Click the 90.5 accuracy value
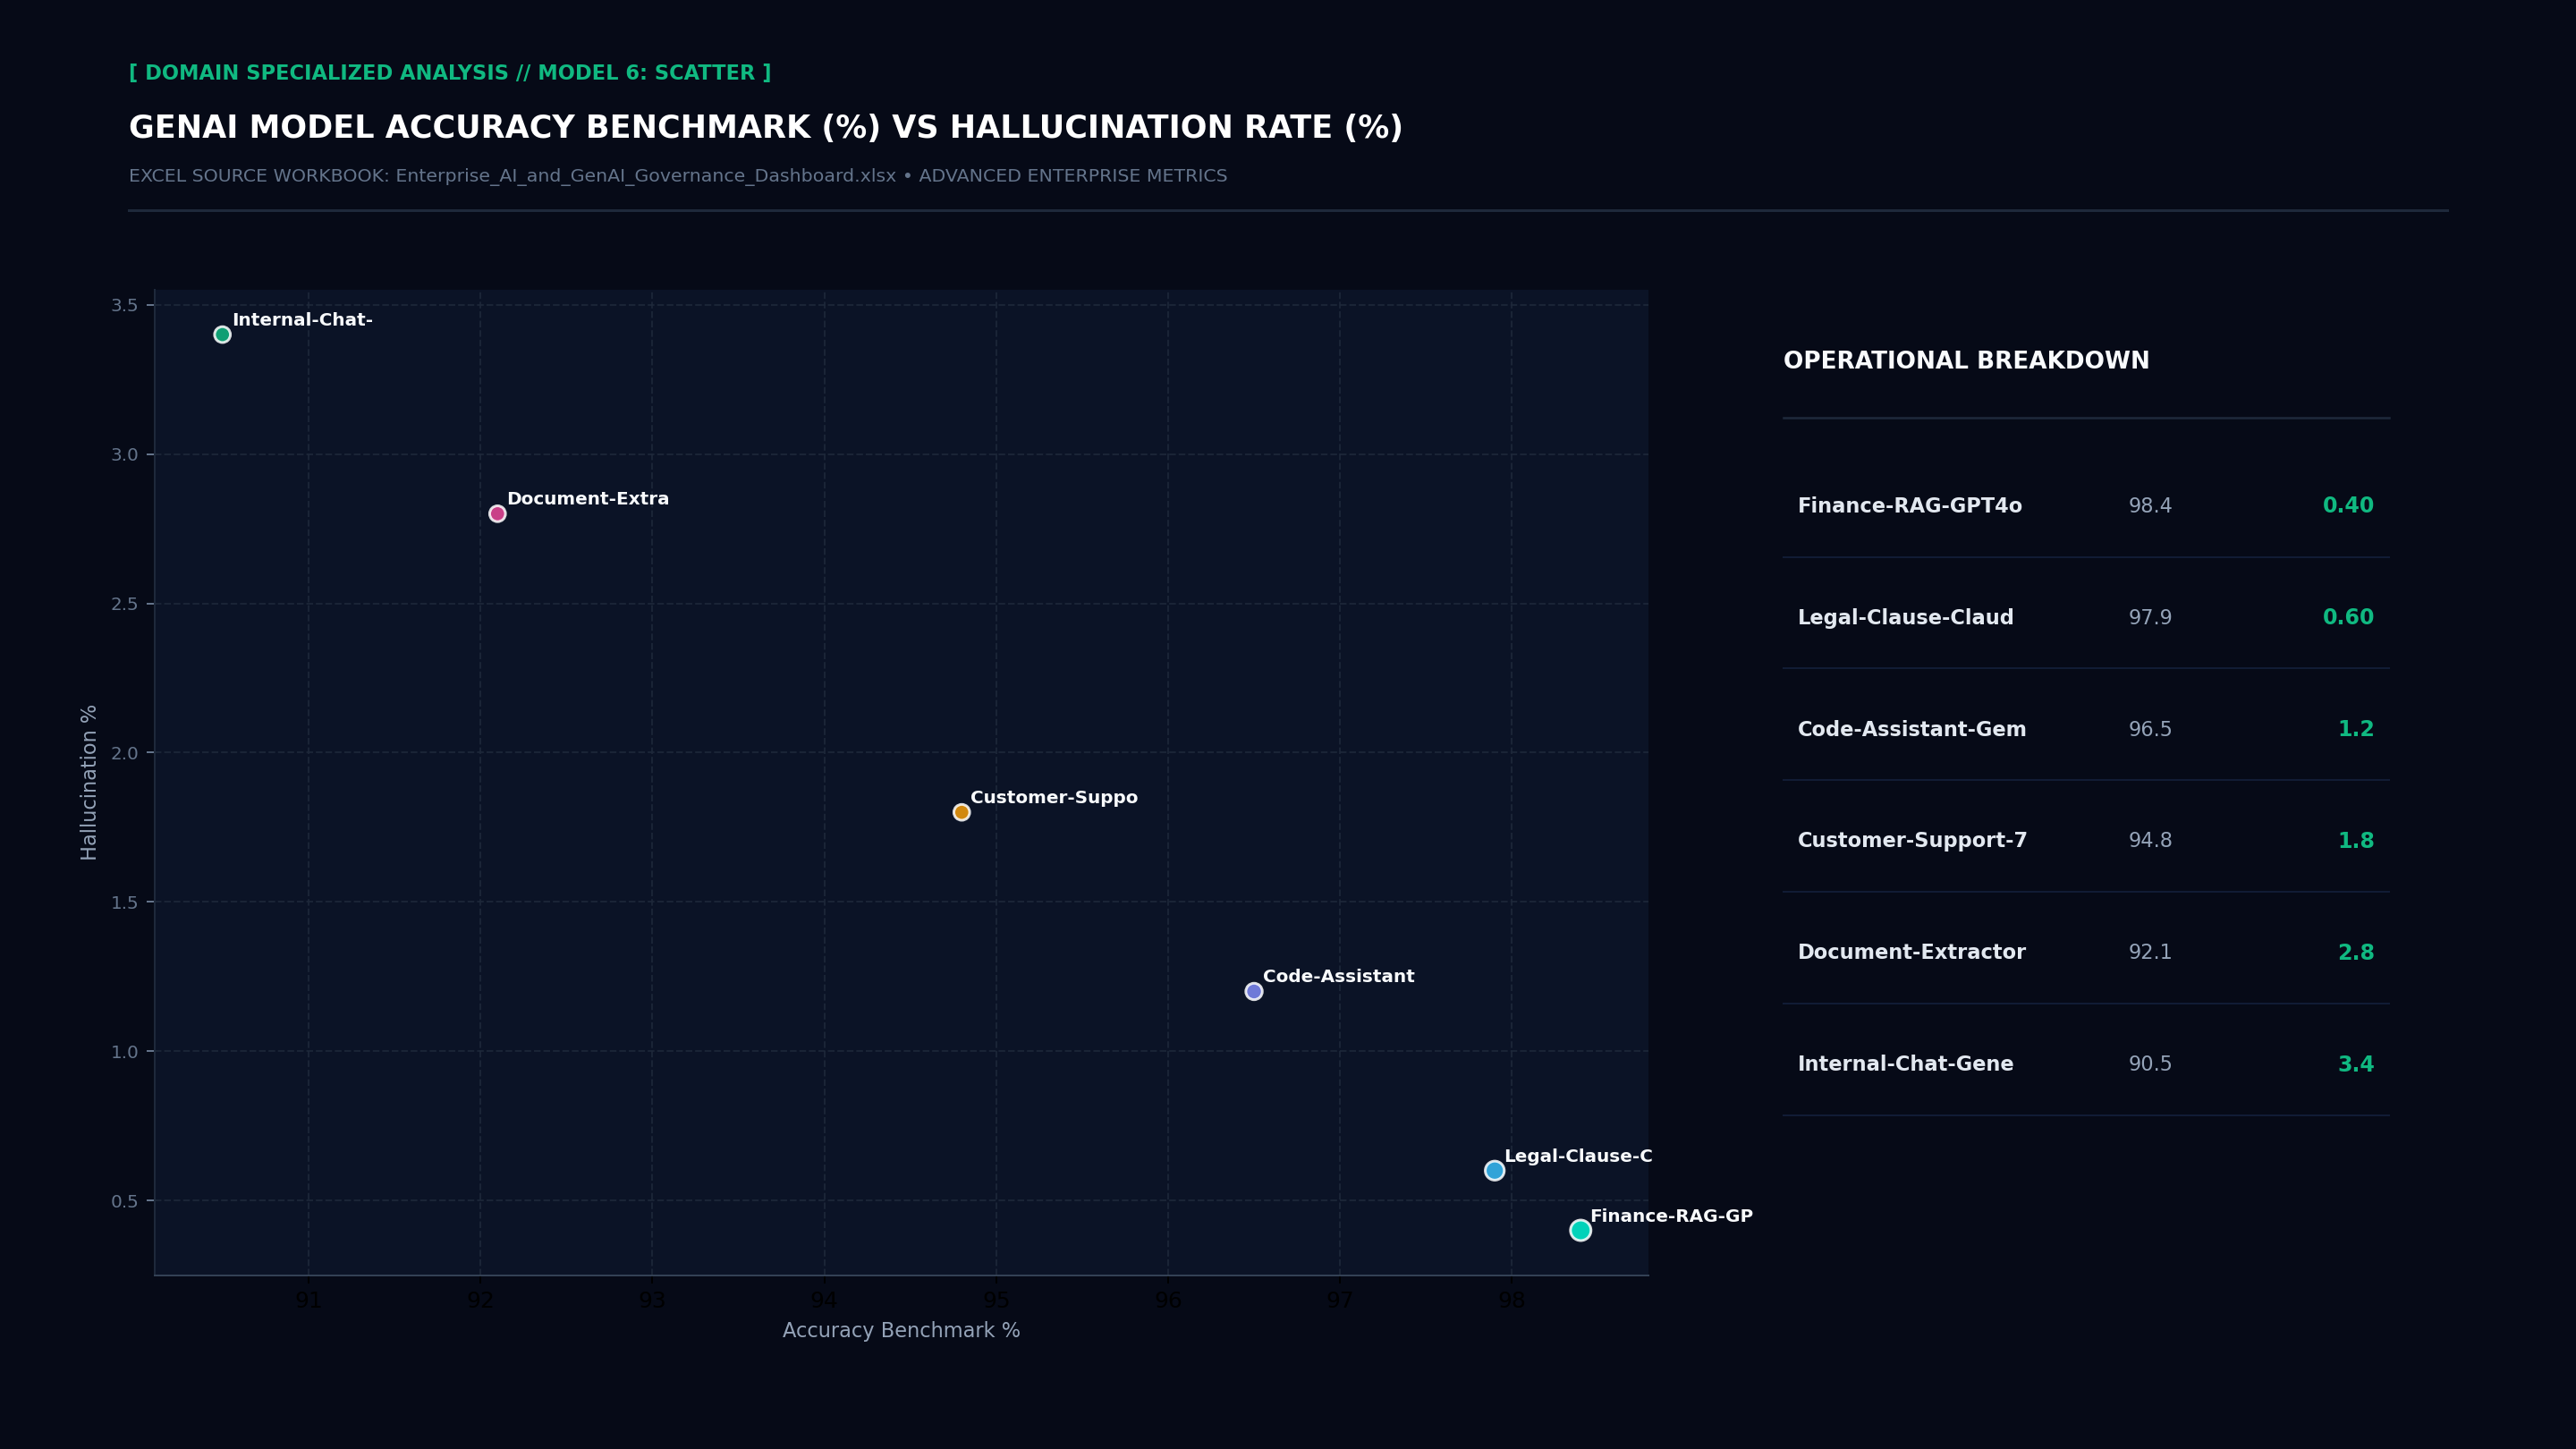Screen dimensions: 2576x1449 2150,1064
